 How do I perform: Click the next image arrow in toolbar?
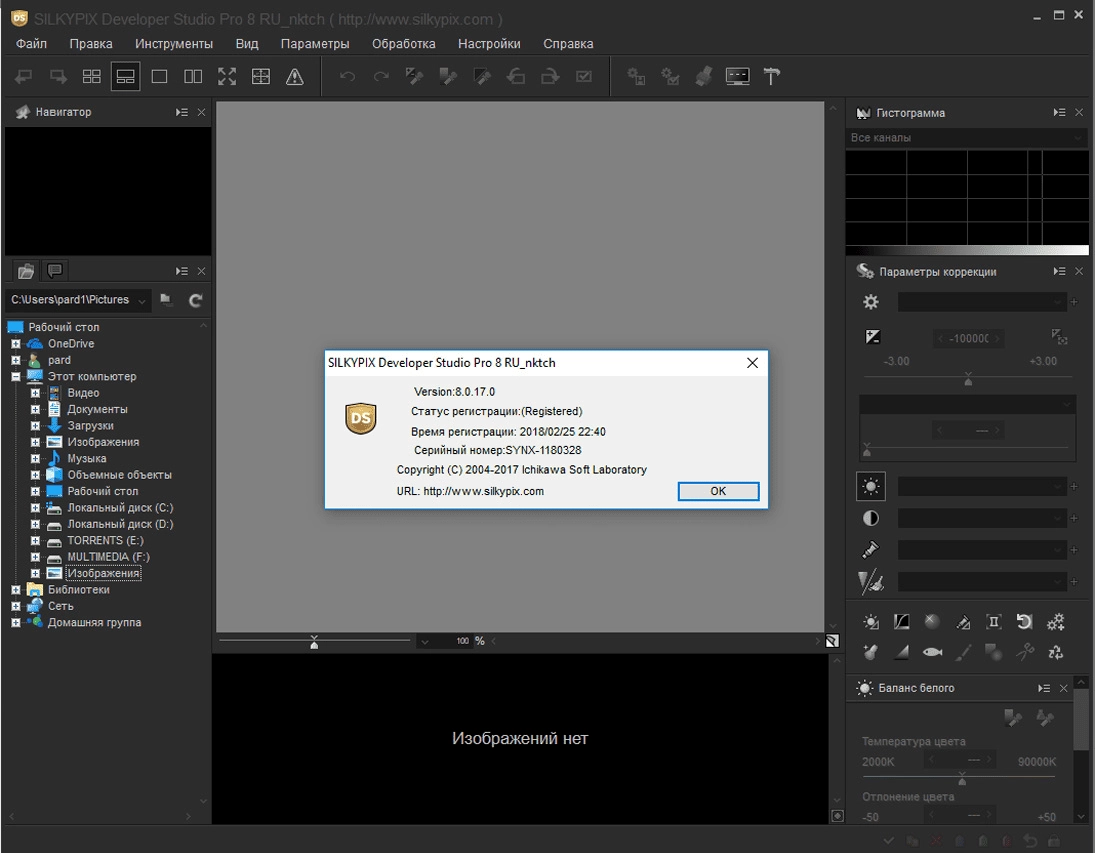pos(58,76)
